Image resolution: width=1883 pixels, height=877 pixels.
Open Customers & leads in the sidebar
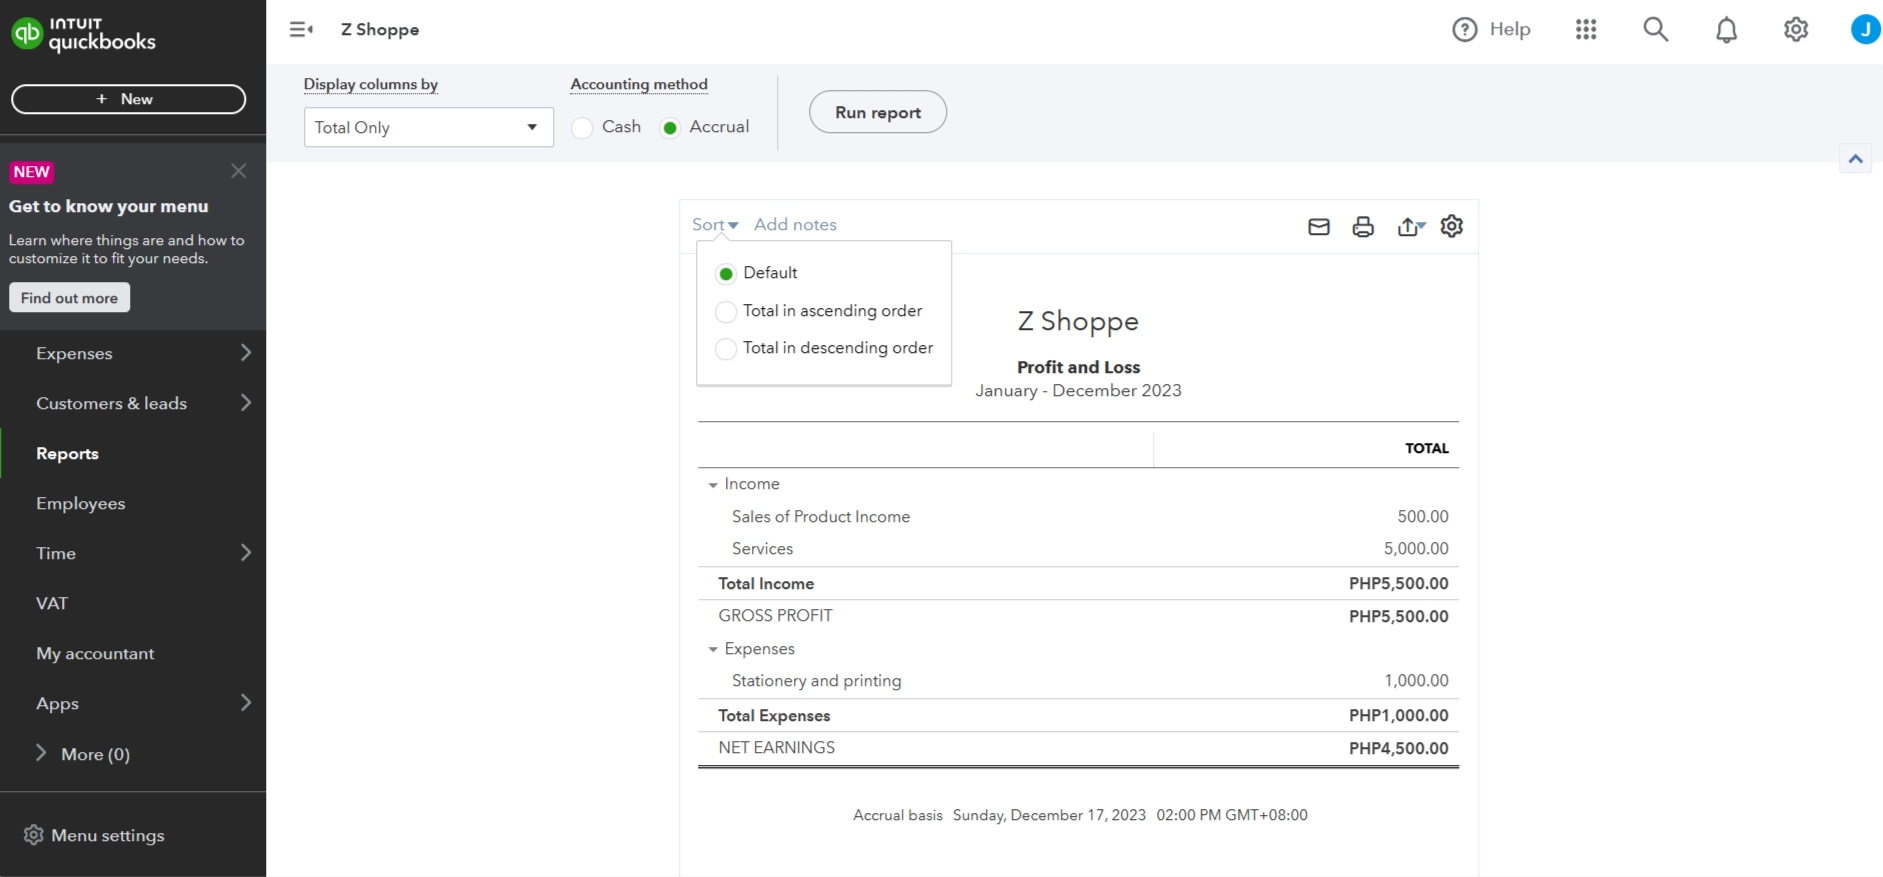coord(111,404)
